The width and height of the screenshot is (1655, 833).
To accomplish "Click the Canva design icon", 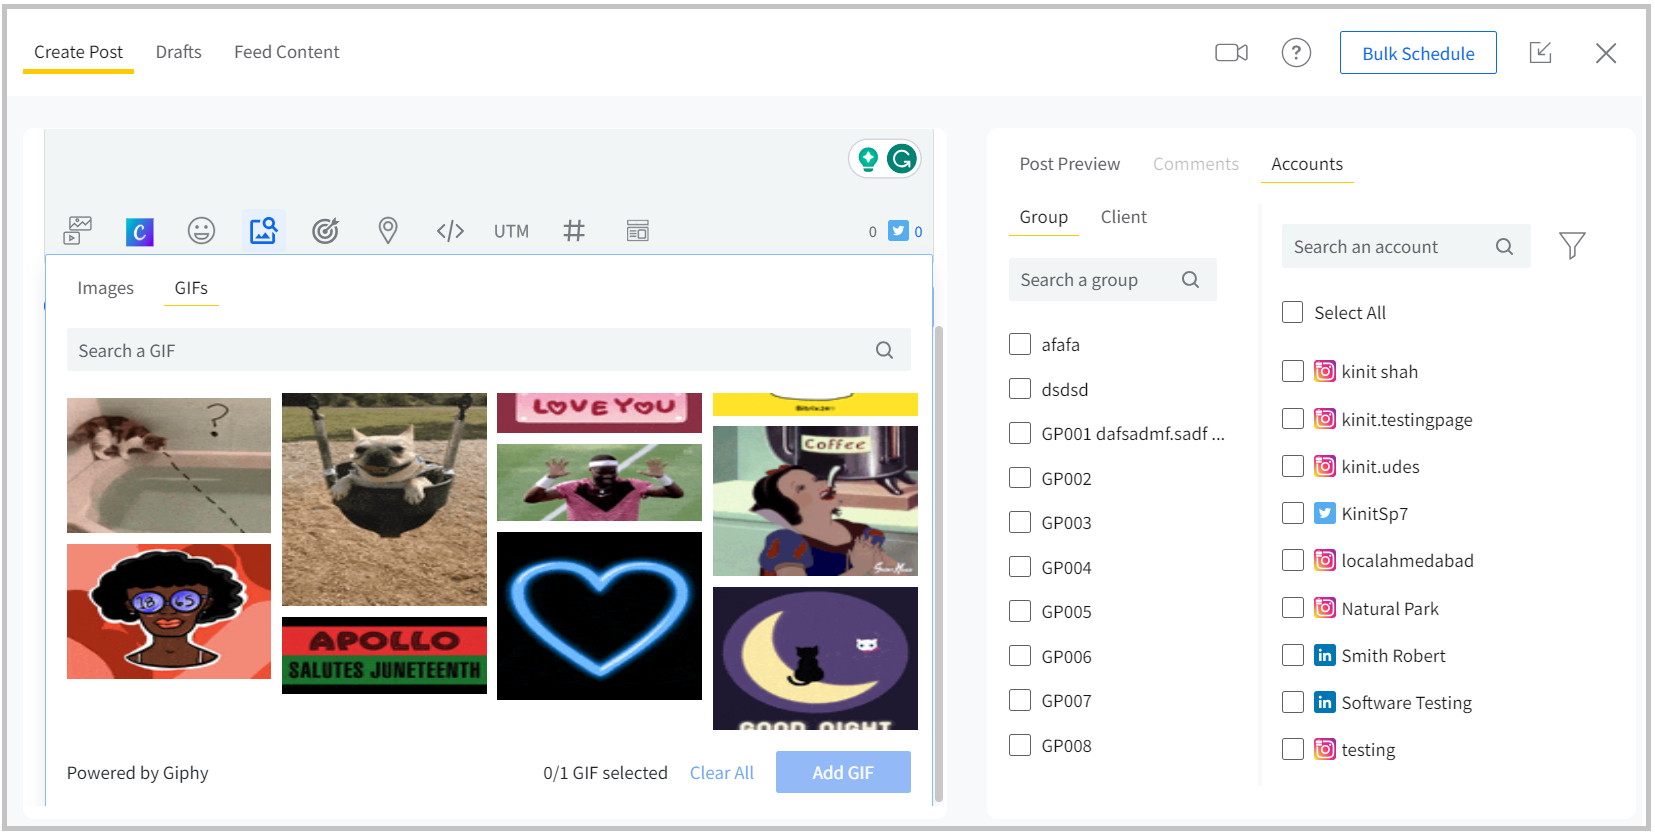I will pyautogui.click(x=139, y=232).
